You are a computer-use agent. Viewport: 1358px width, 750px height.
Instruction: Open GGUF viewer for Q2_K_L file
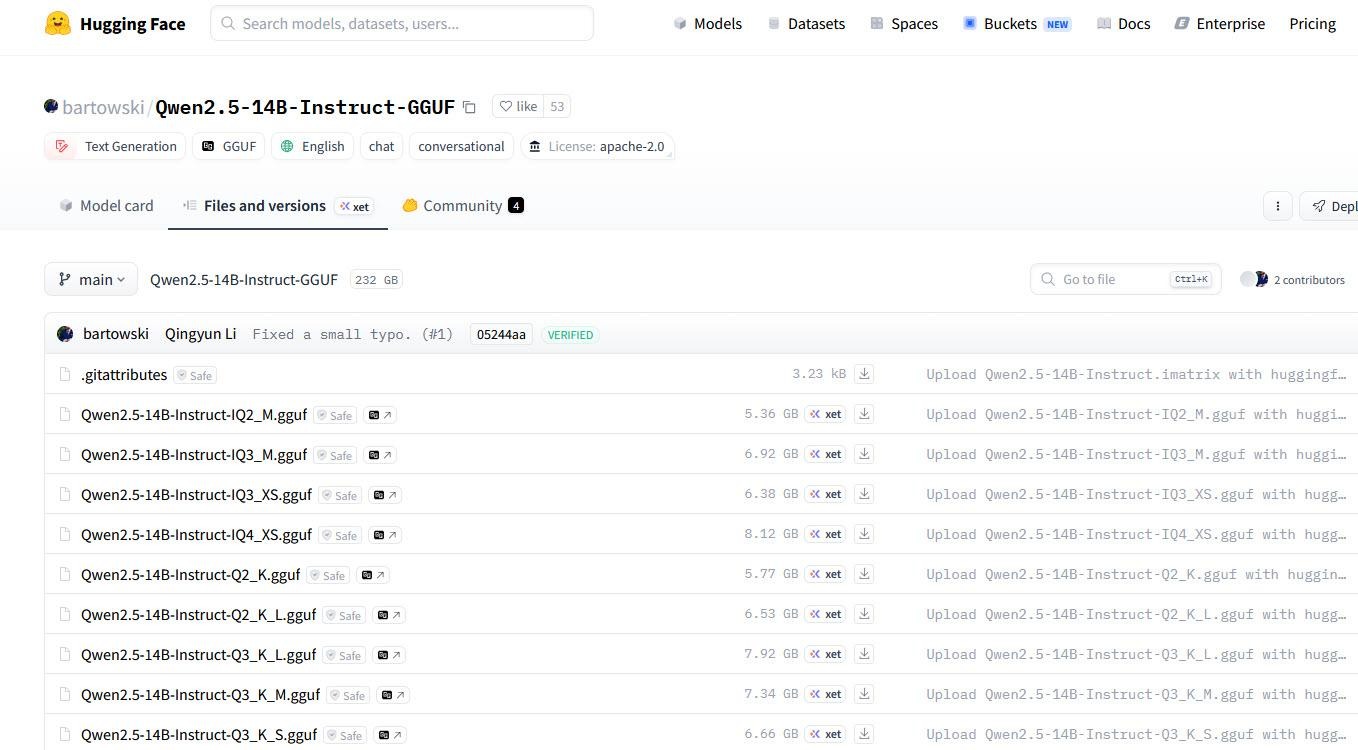[x=389, y=615]
